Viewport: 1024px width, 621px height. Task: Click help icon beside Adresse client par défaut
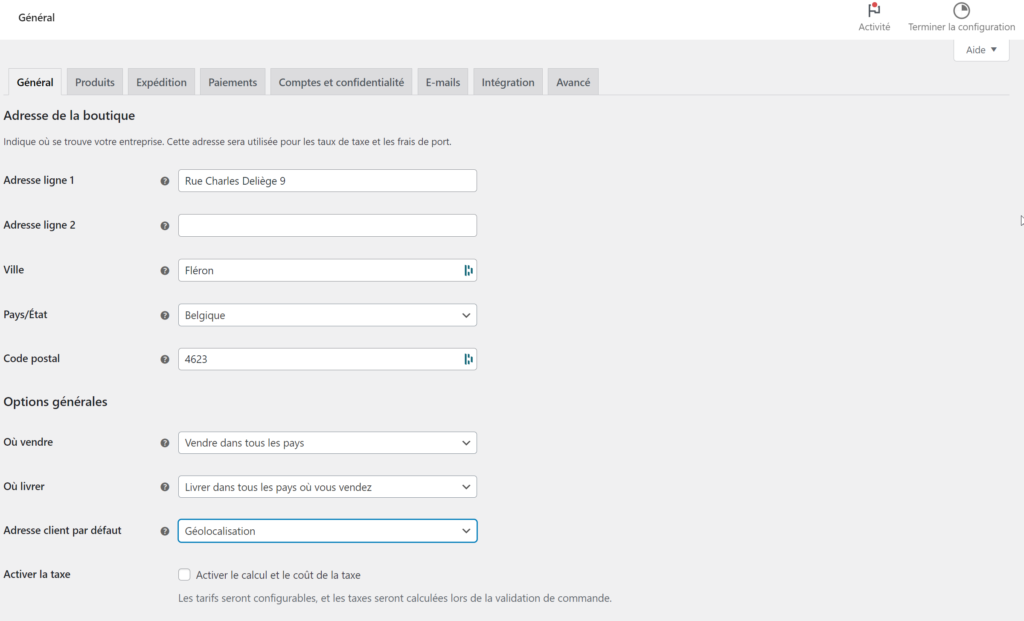165,531
